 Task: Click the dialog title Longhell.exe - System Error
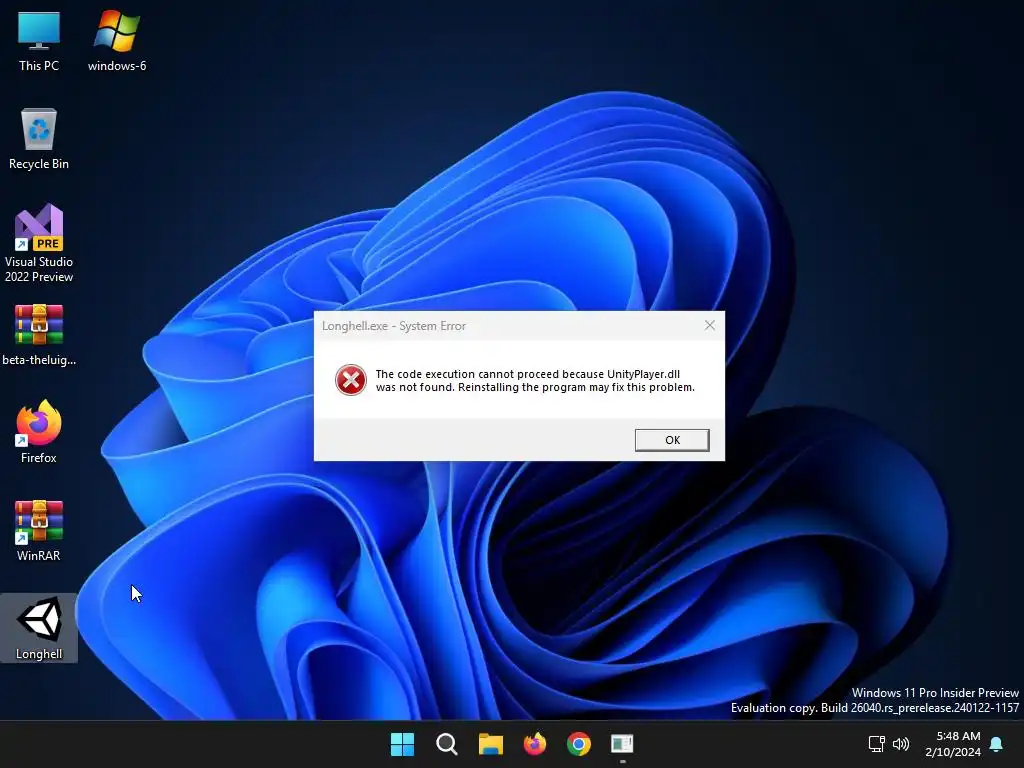click(x=394, y=326)
